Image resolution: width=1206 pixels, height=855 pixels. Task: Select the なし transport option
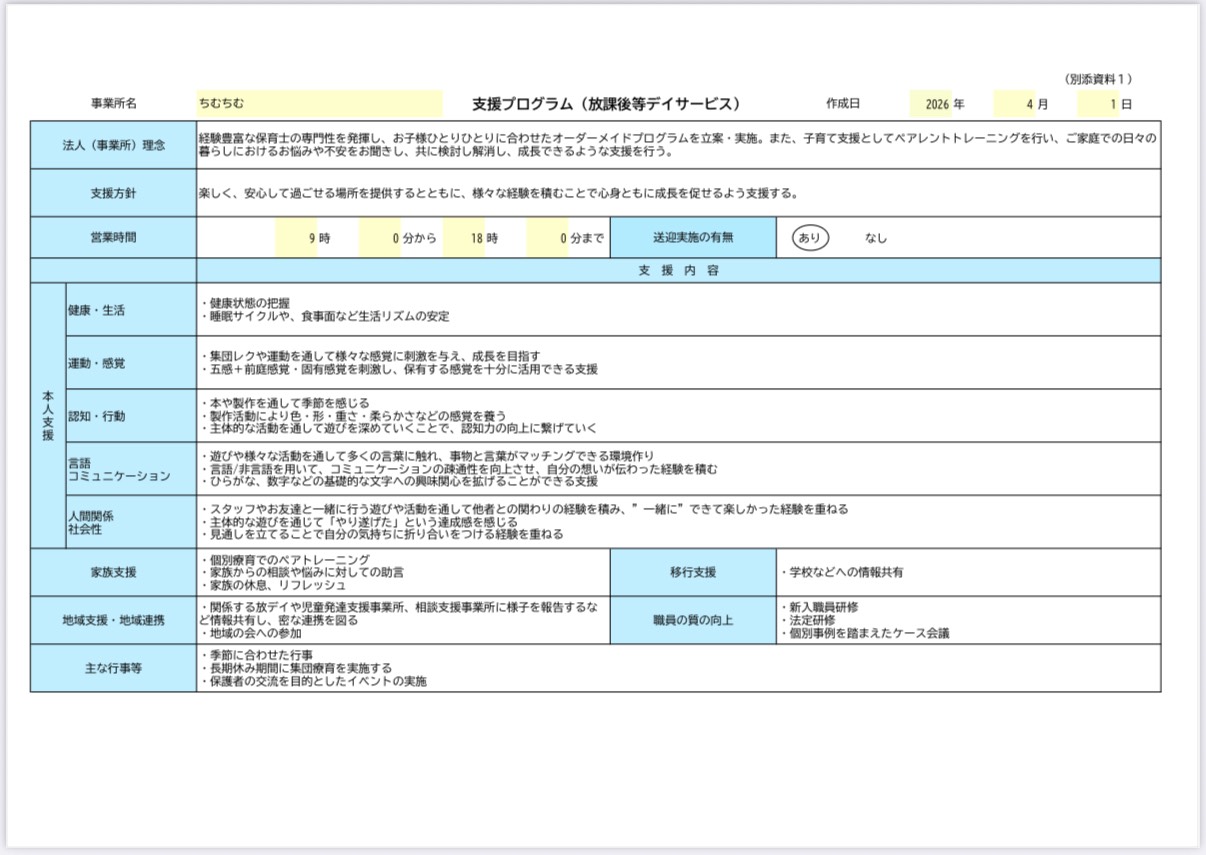tap(876, 238)
